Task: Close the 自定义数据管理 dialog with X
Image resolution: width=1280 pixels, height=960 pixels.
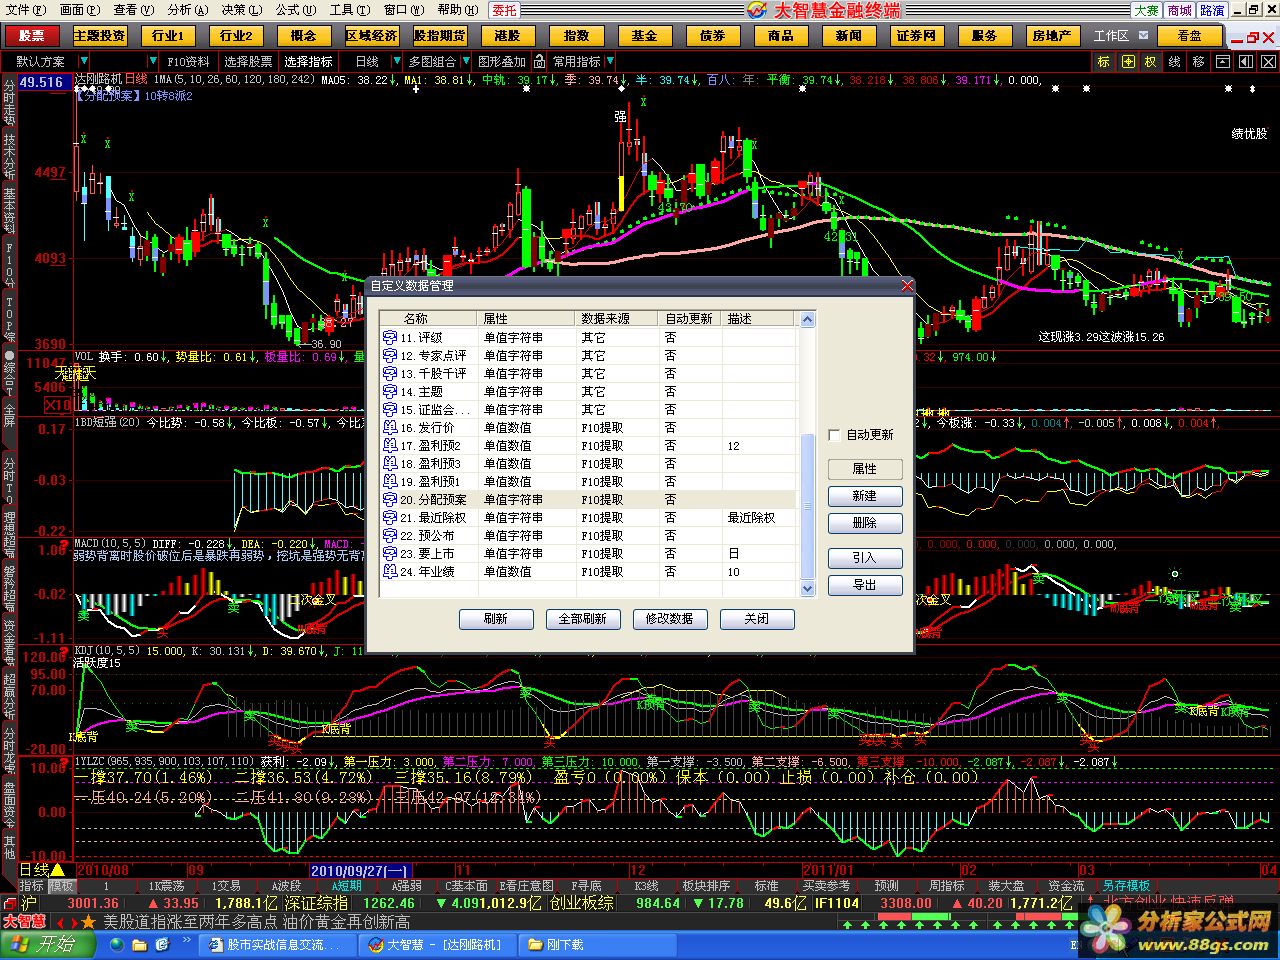Action: 906,285
